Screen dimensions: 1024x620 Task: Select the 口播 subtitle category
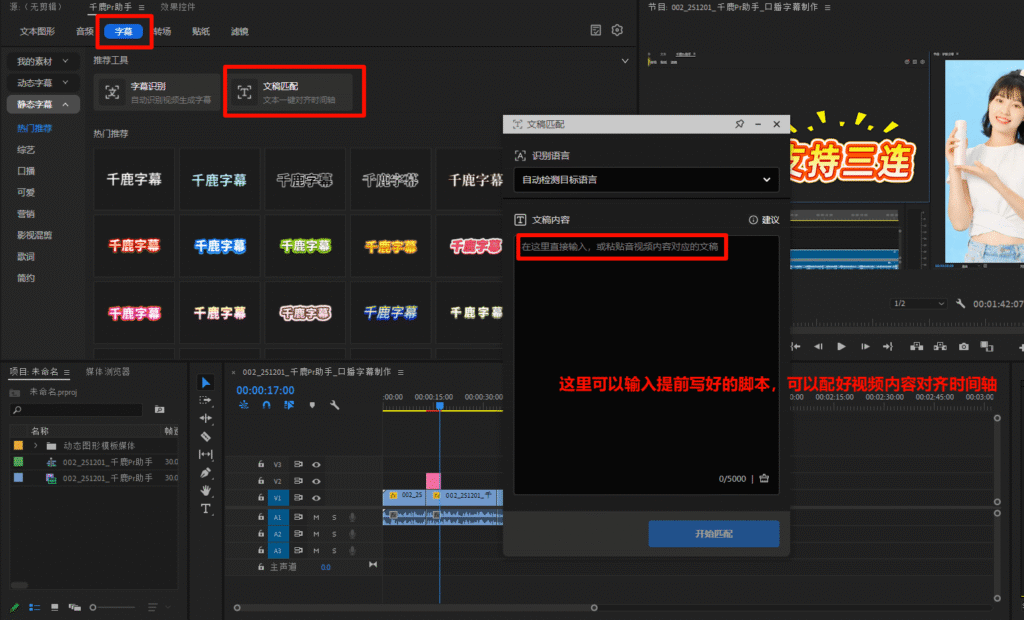(26, 171)
